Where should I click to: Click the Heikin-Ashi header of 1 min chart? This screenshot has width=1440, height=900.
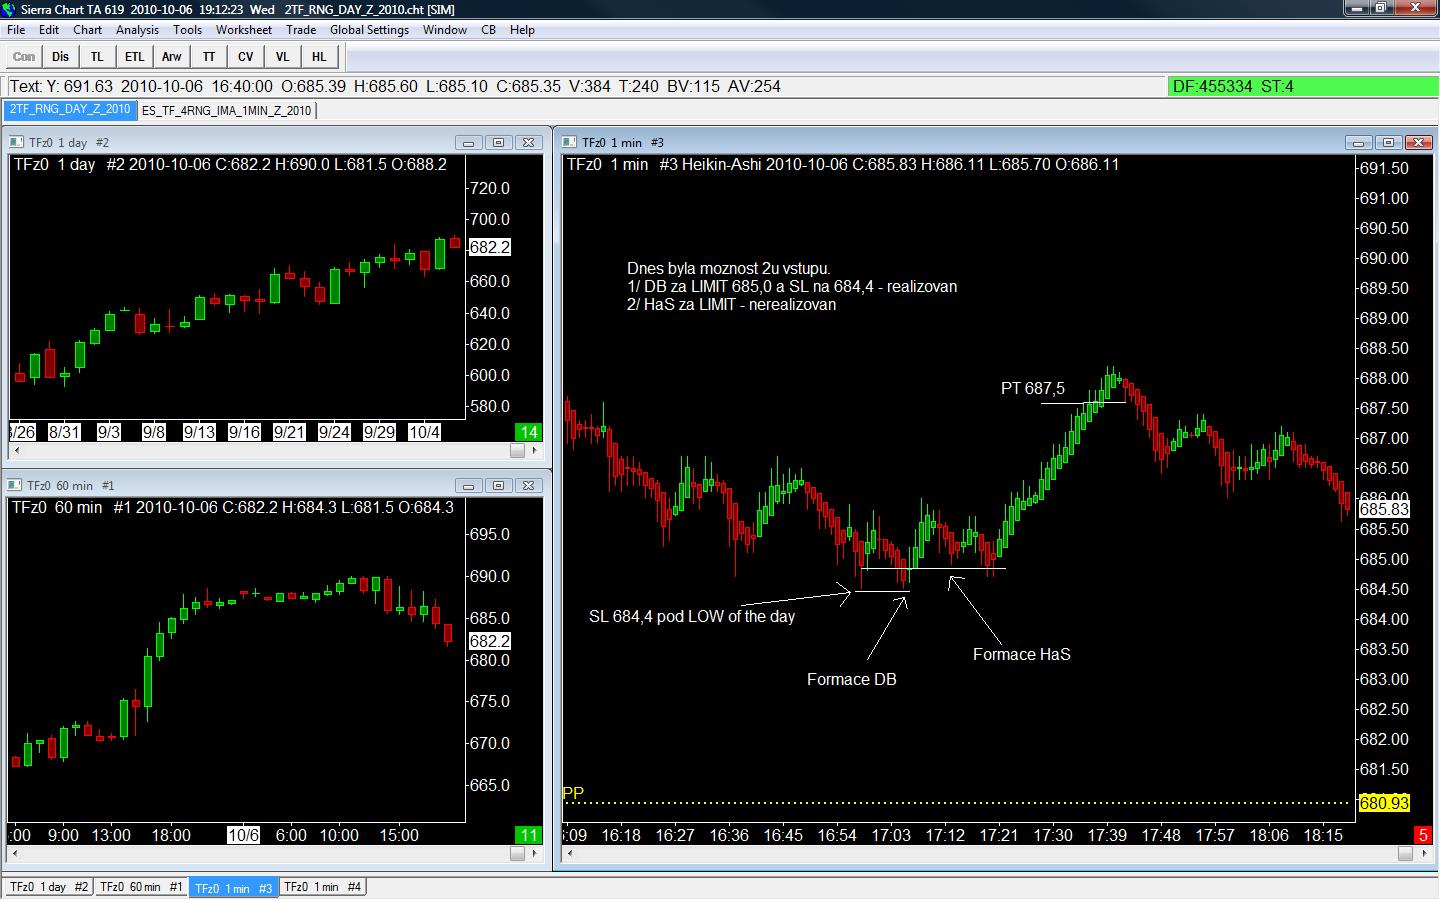[842, 164]
